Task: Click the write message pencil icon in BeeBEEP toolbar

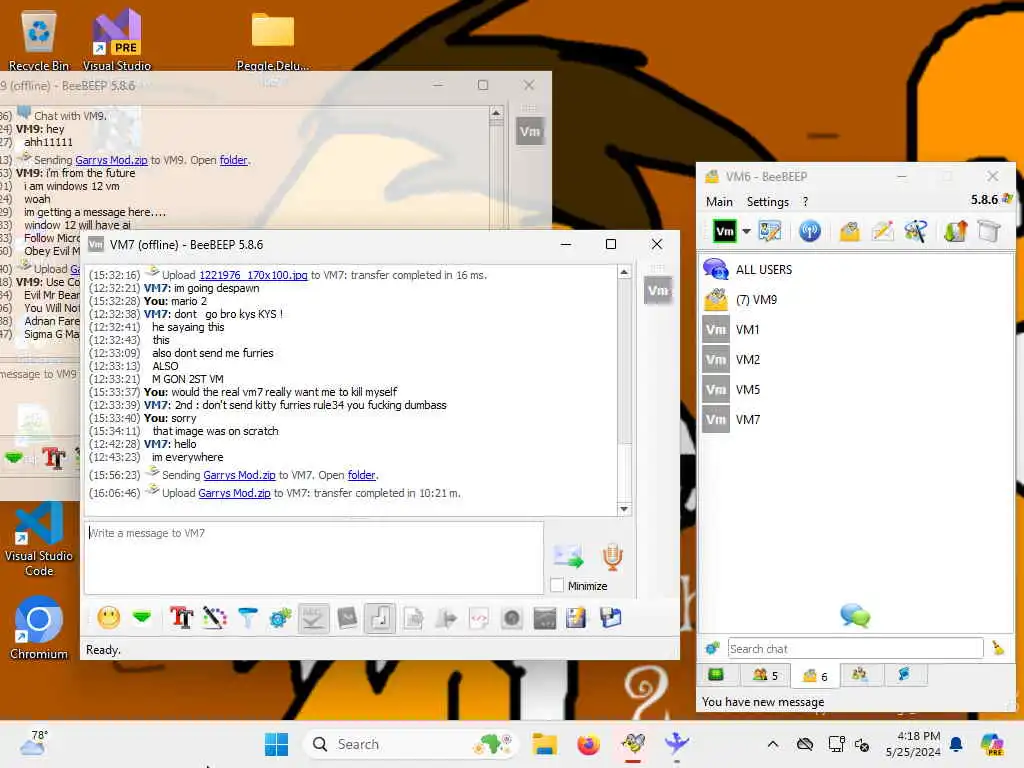Action: pos(882,231)
